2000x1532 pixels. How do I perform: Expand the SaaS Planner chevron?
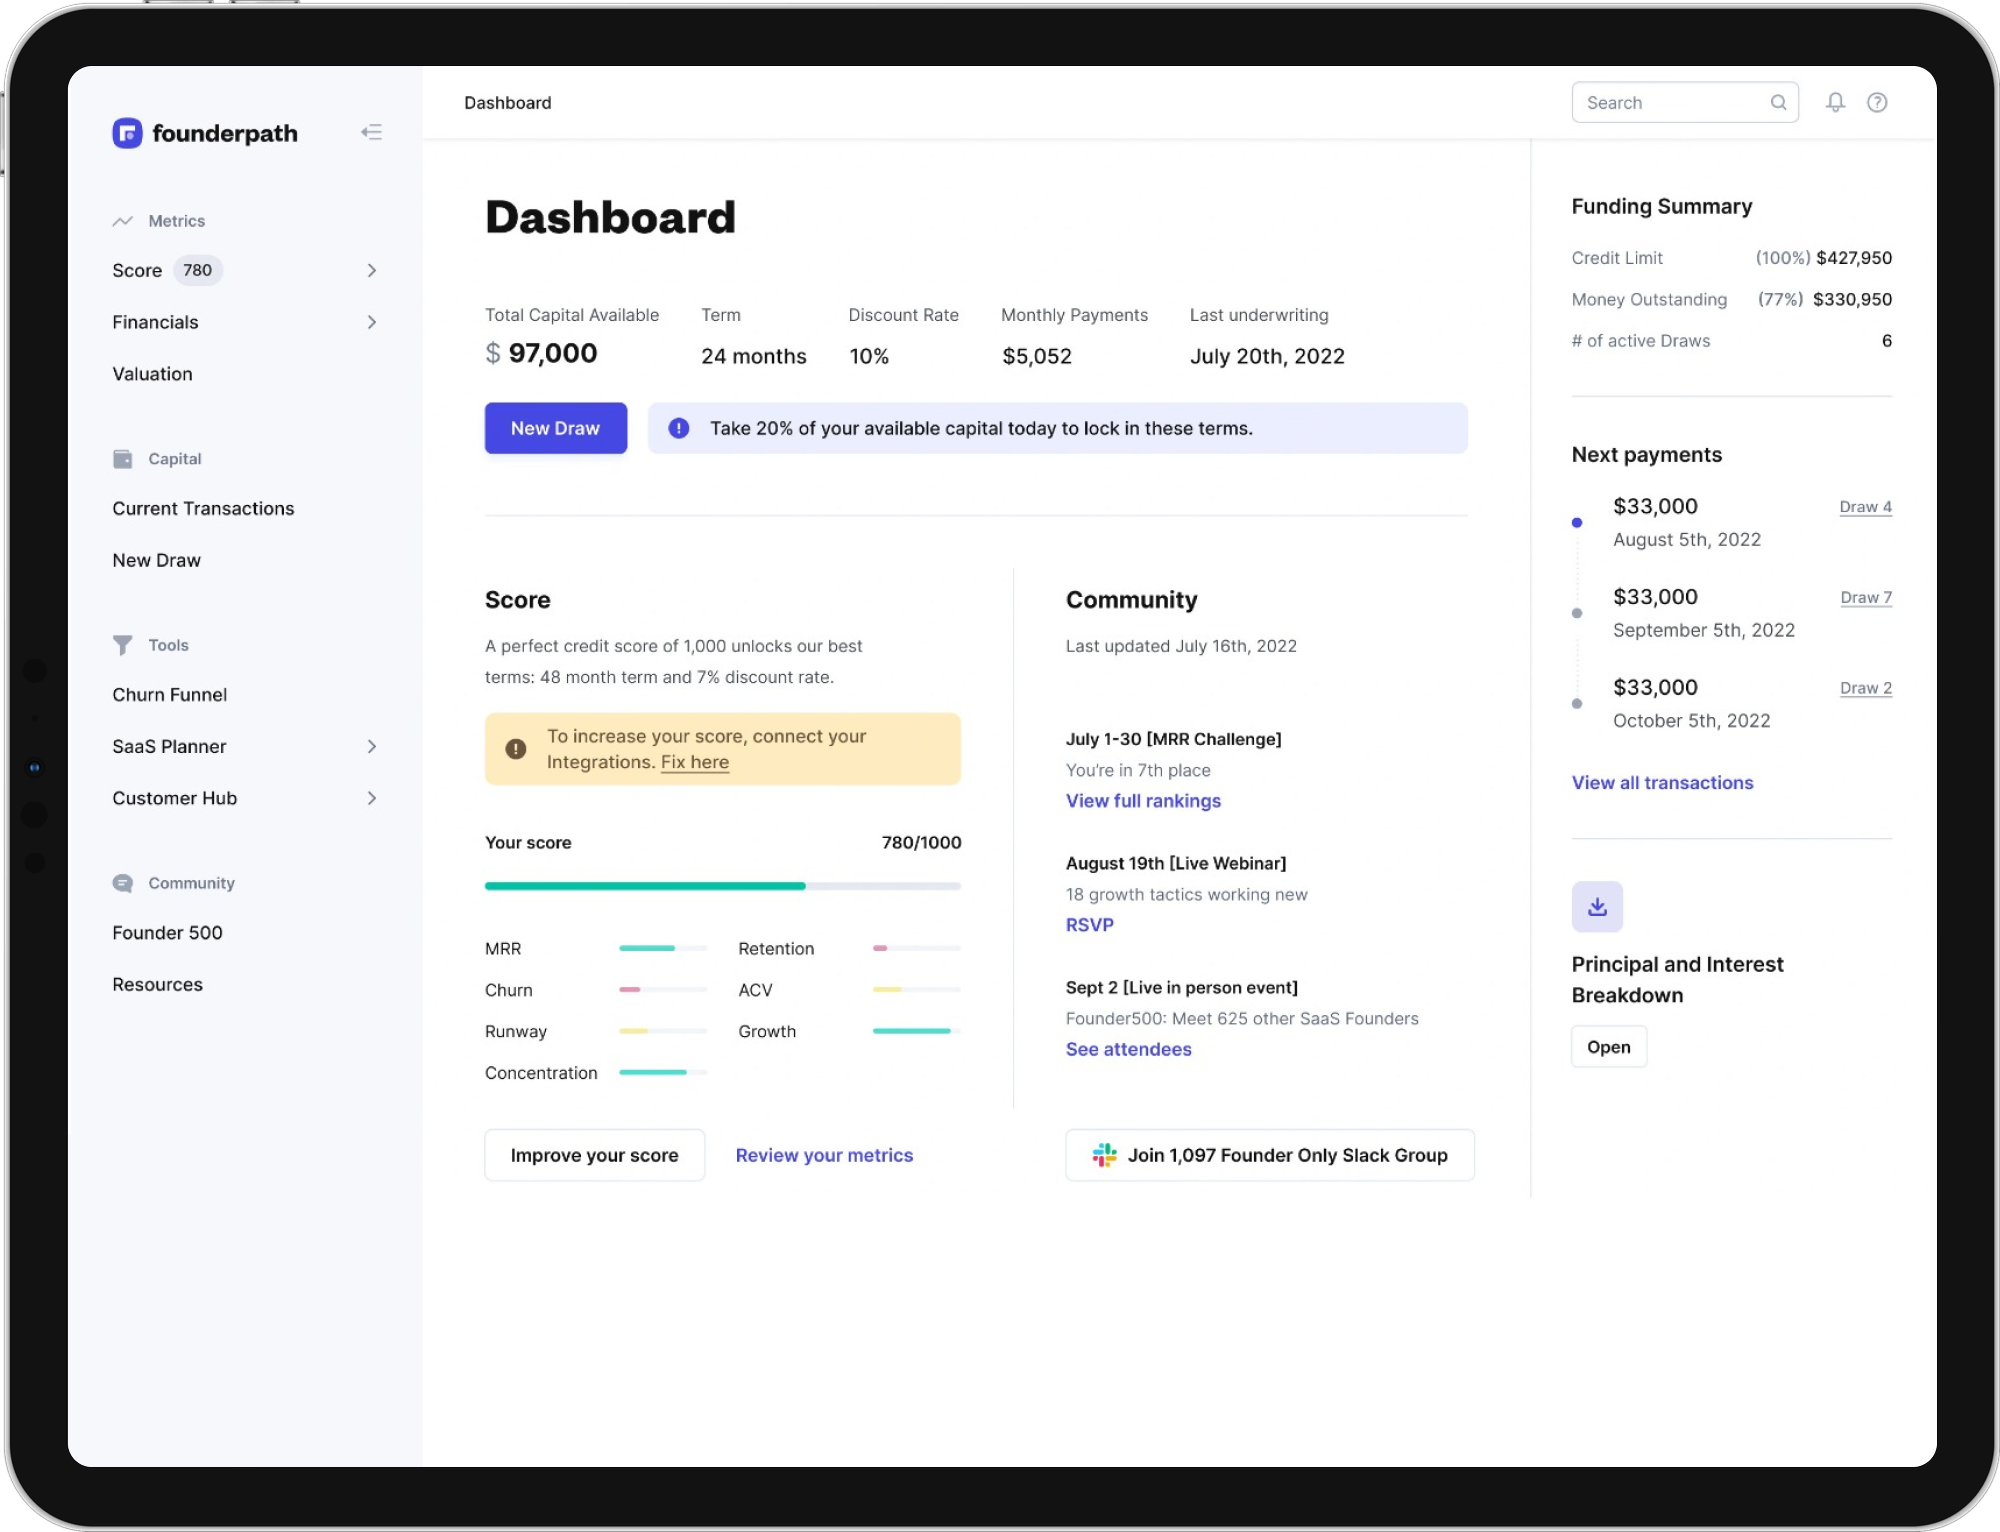tap(371, 746)
